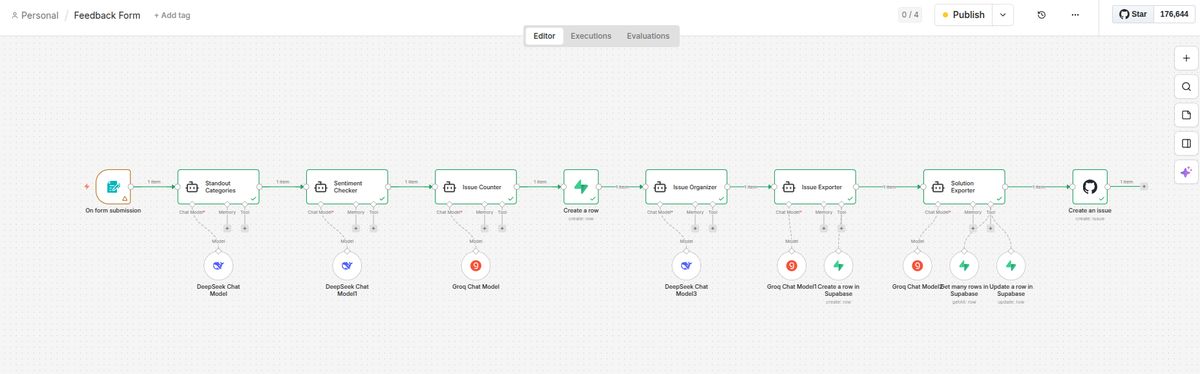Open the more options ellipsis menu
1200x374 pixels.
[x=1075, y=15]
